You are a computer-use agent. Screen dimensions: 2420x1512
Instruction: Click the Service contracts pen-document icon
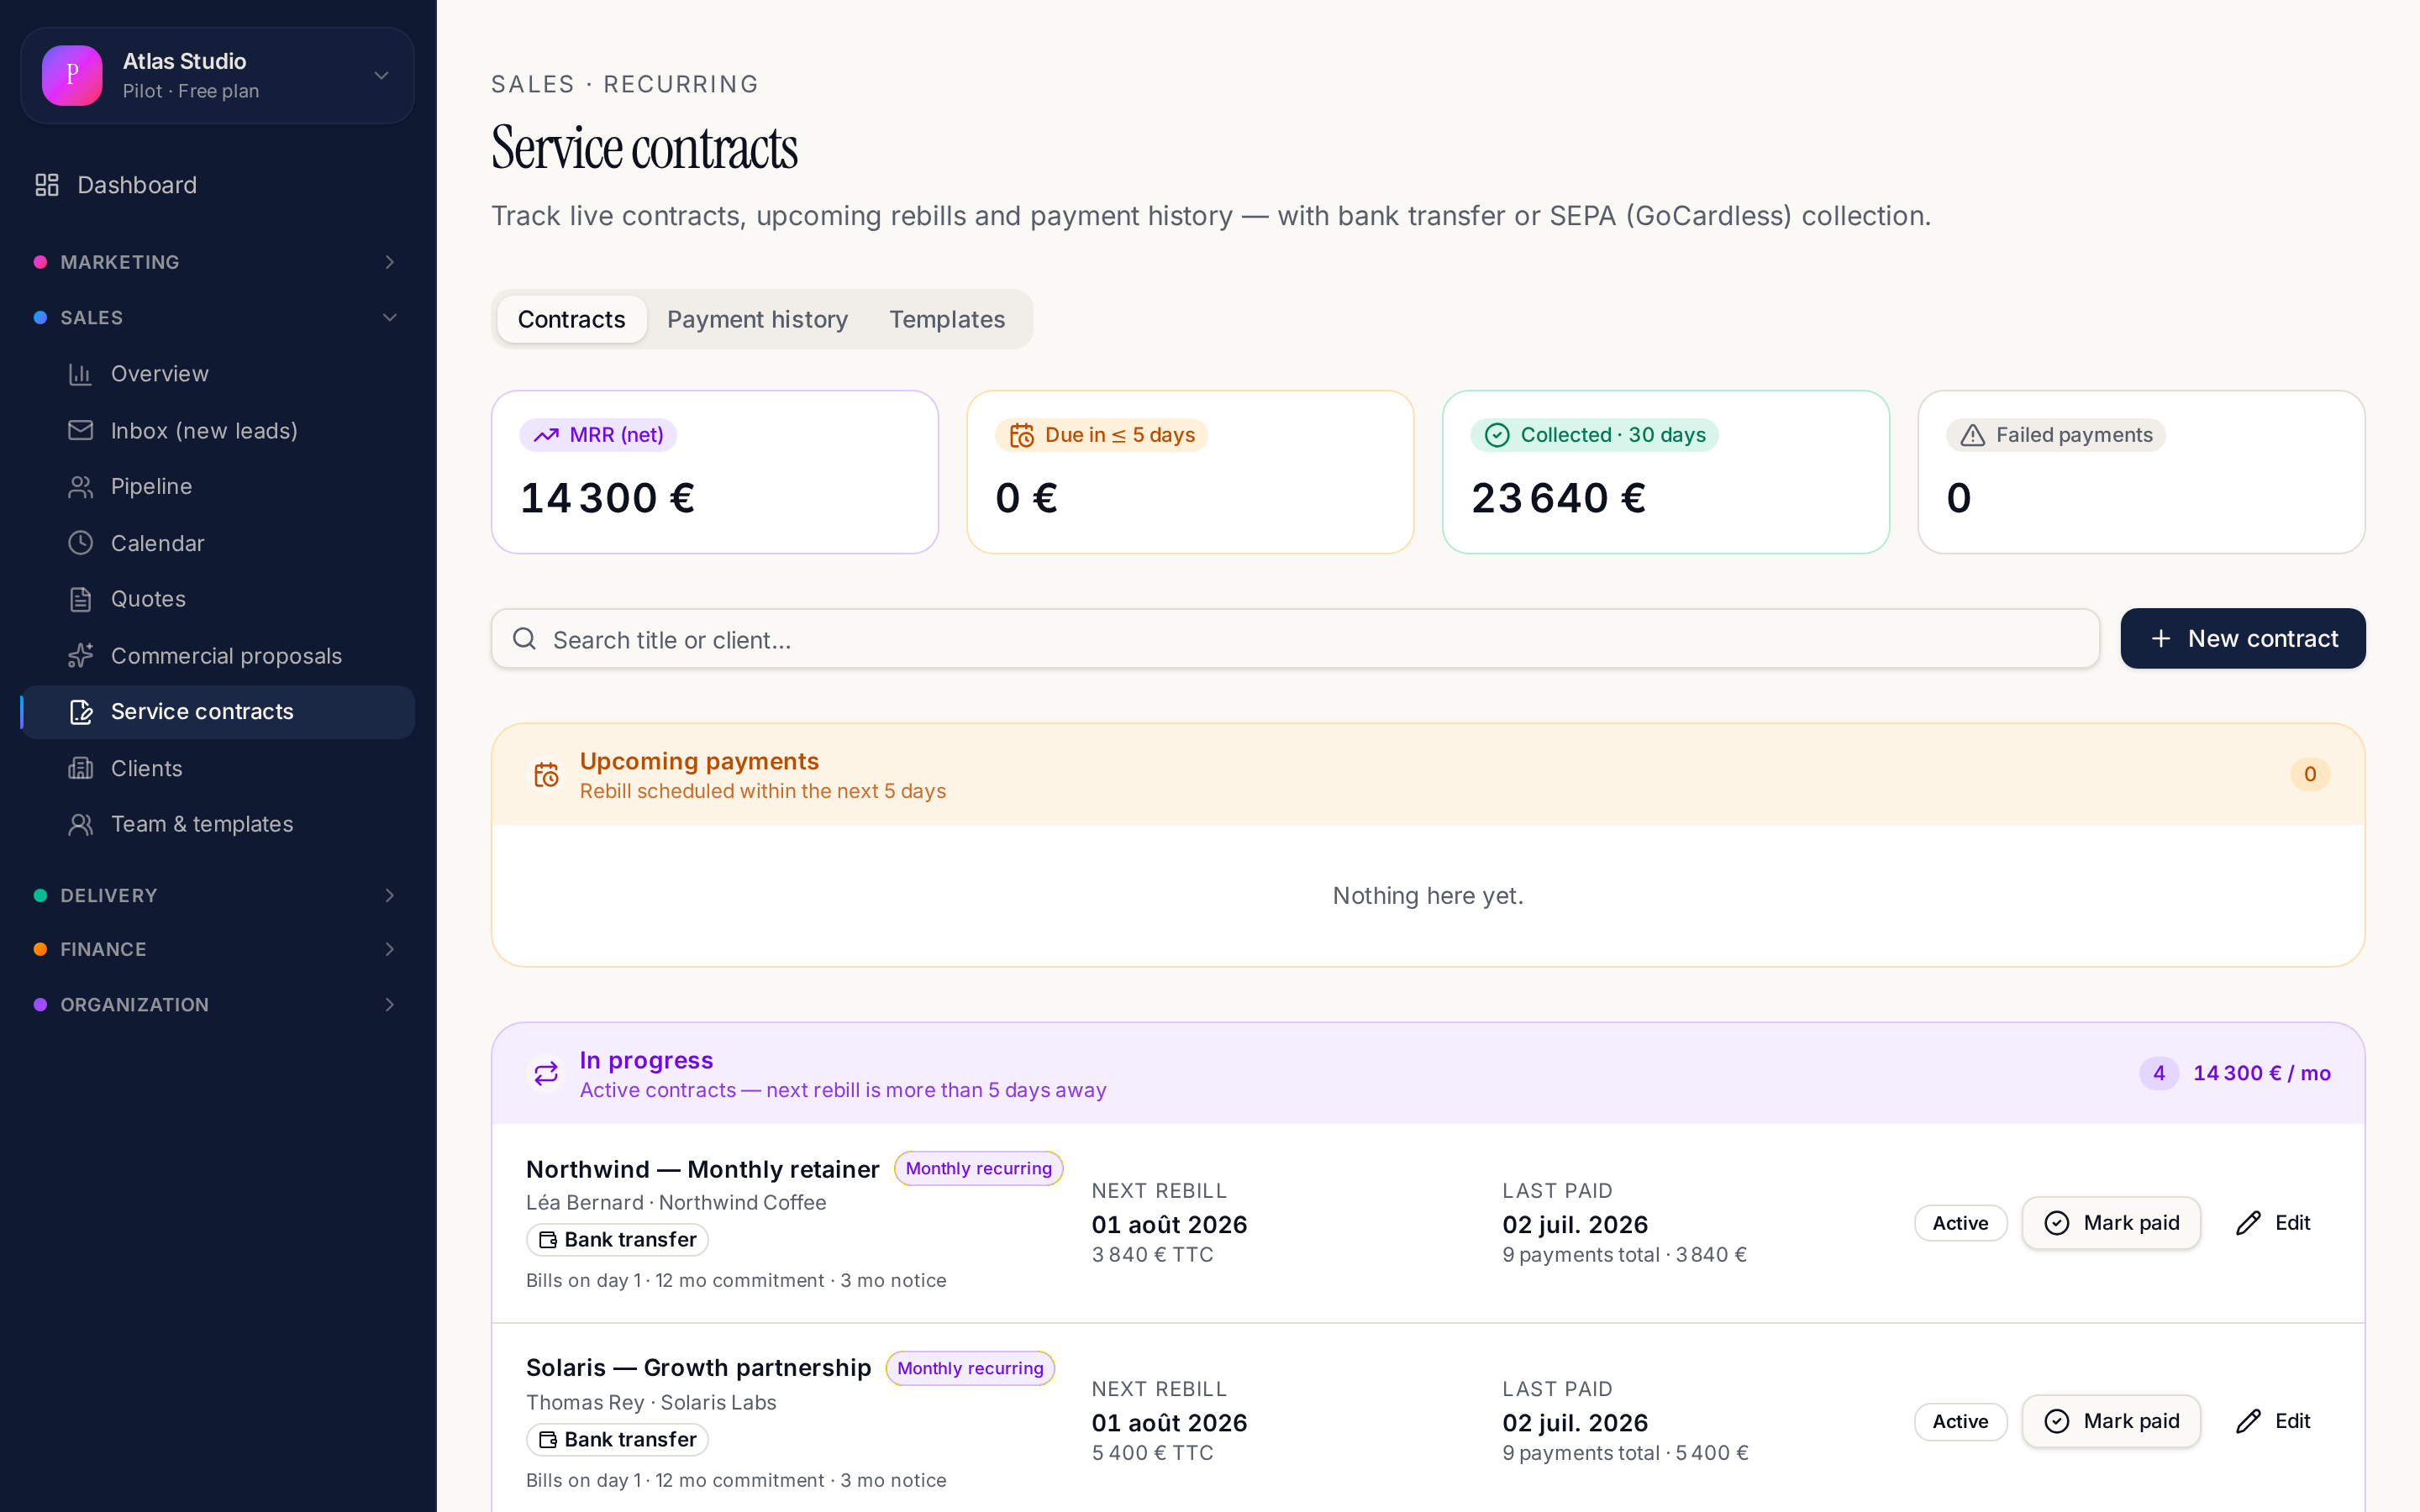pos(80,712)
